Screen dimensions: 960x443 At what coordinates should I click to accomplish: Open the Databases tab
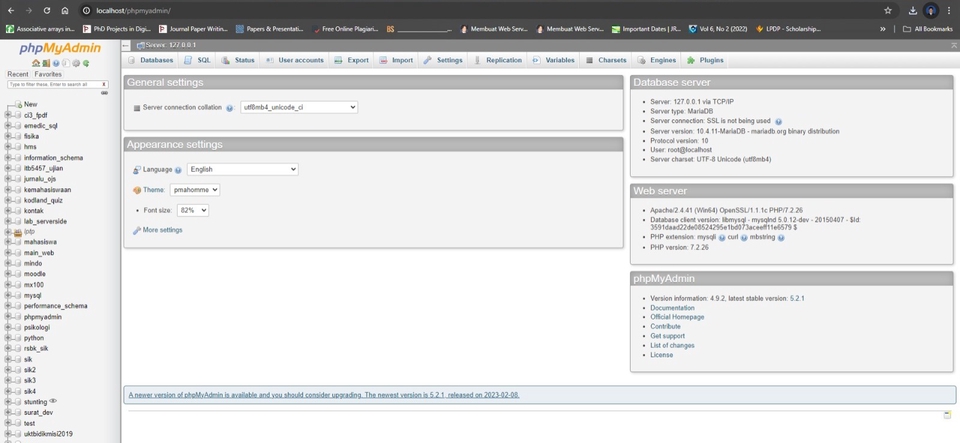click(x=151, y=60)
